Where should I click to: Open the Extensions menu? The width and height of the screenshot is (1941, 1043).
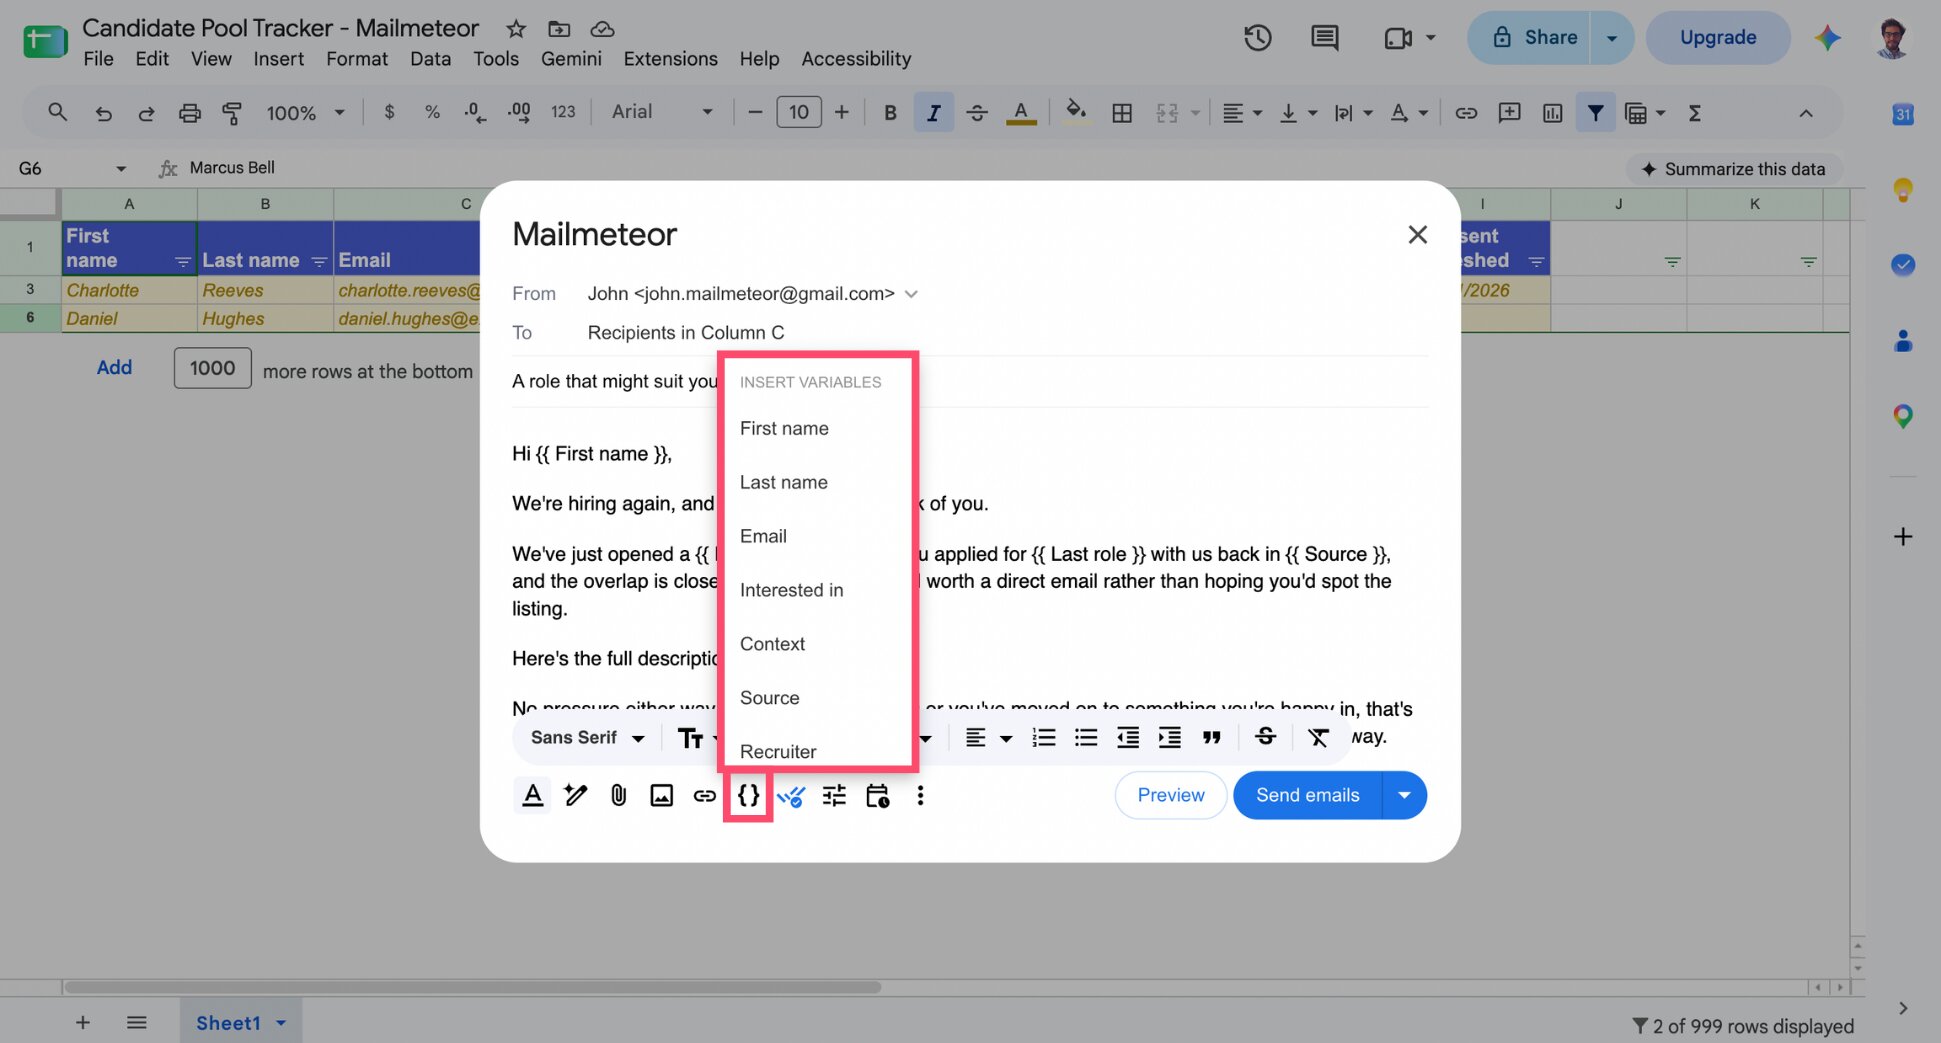point(670,59)
